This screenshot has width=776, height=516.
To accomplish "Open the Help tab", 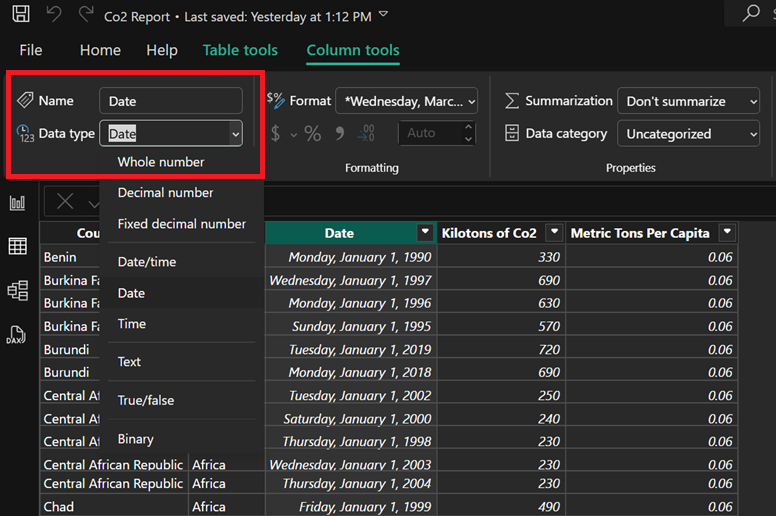I will 162,50.
